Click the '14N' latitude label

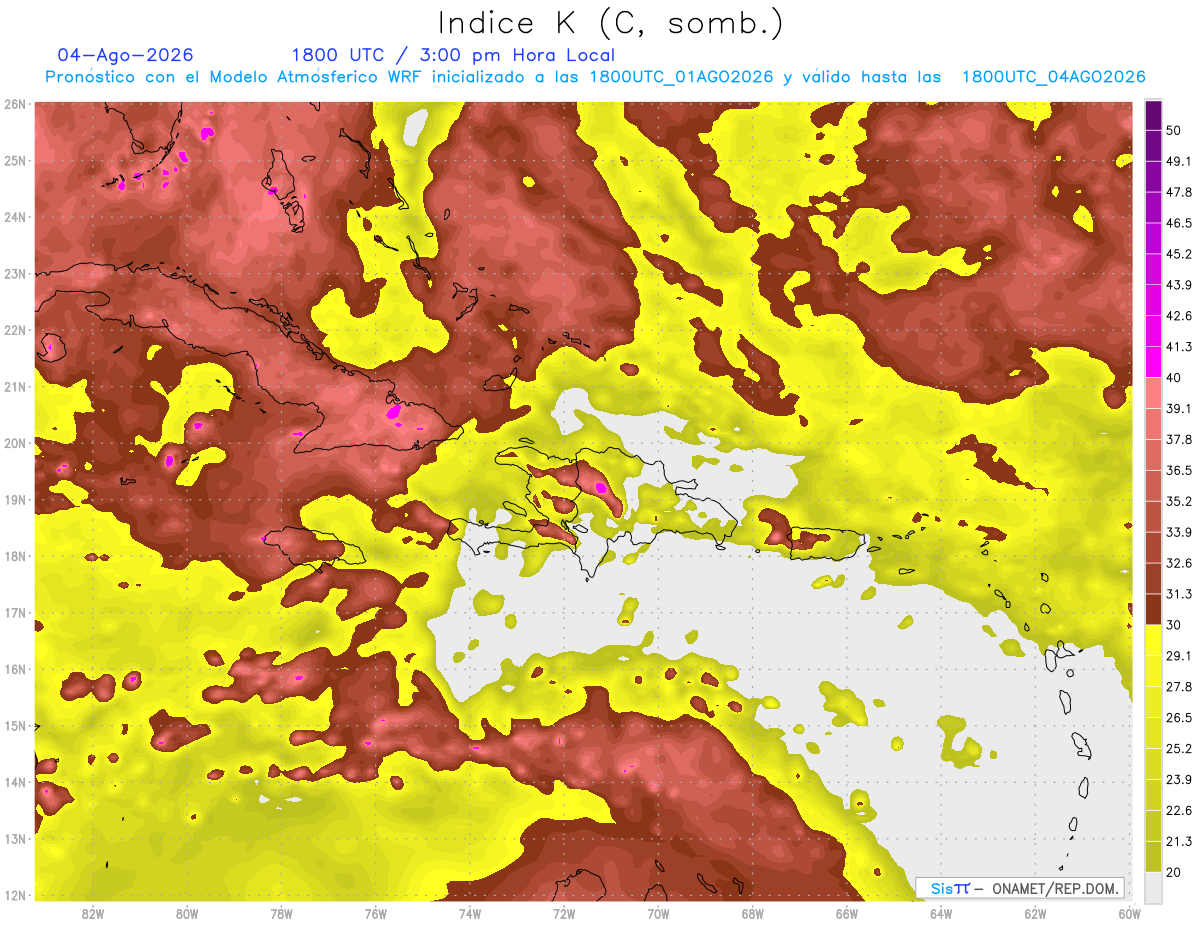(14, 782)
